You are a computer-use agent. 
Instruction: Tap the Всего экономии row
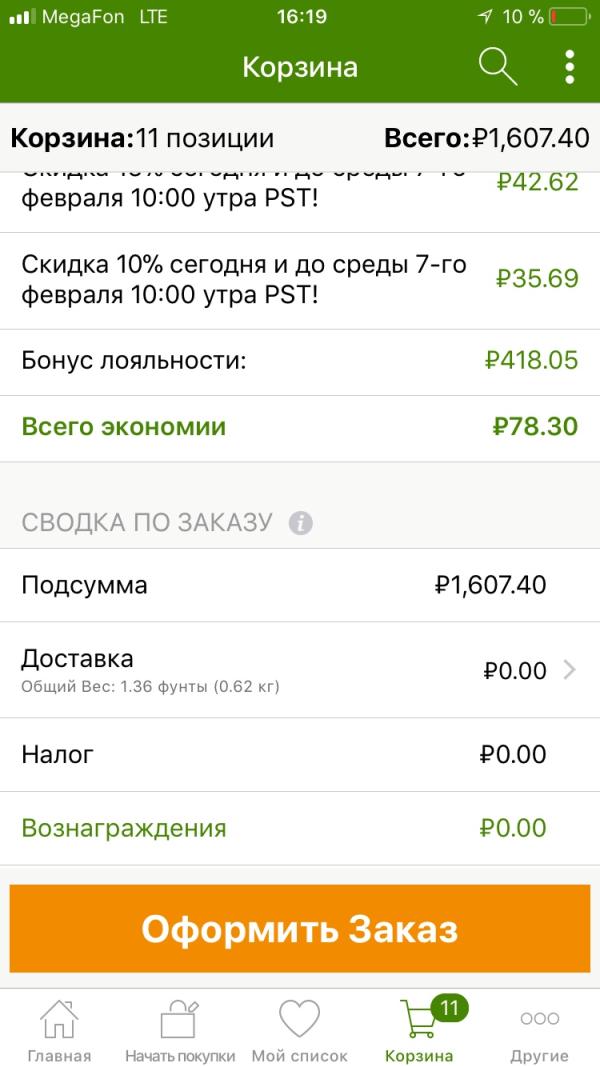coord(300,427)
